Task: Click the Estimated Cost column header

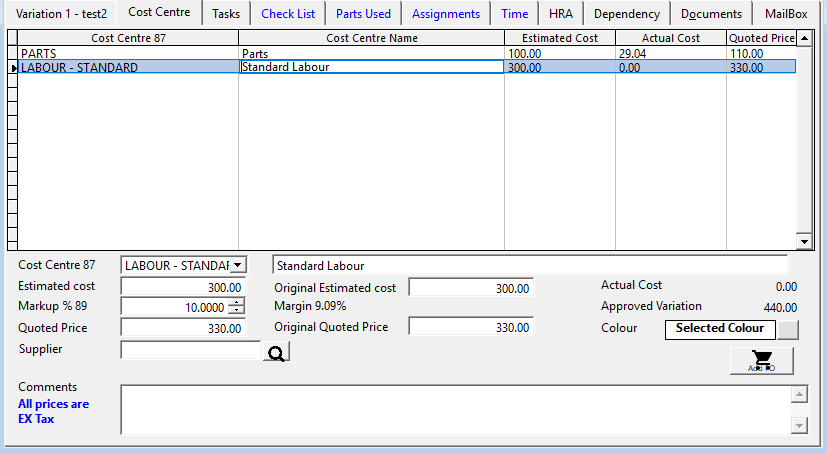Action: (559, 38)
